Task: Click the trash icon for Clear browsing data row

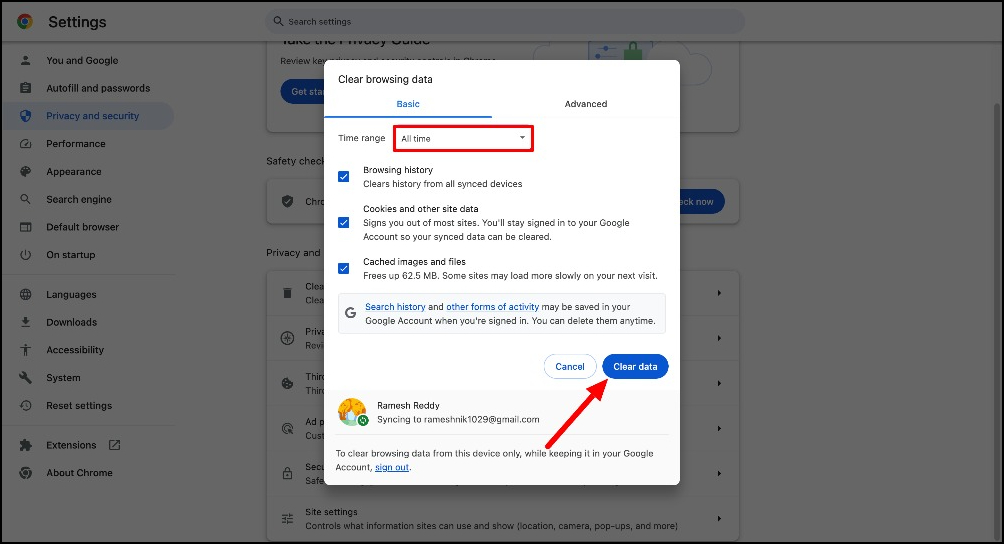Action: pyautogui.click(x=287, y=293)
